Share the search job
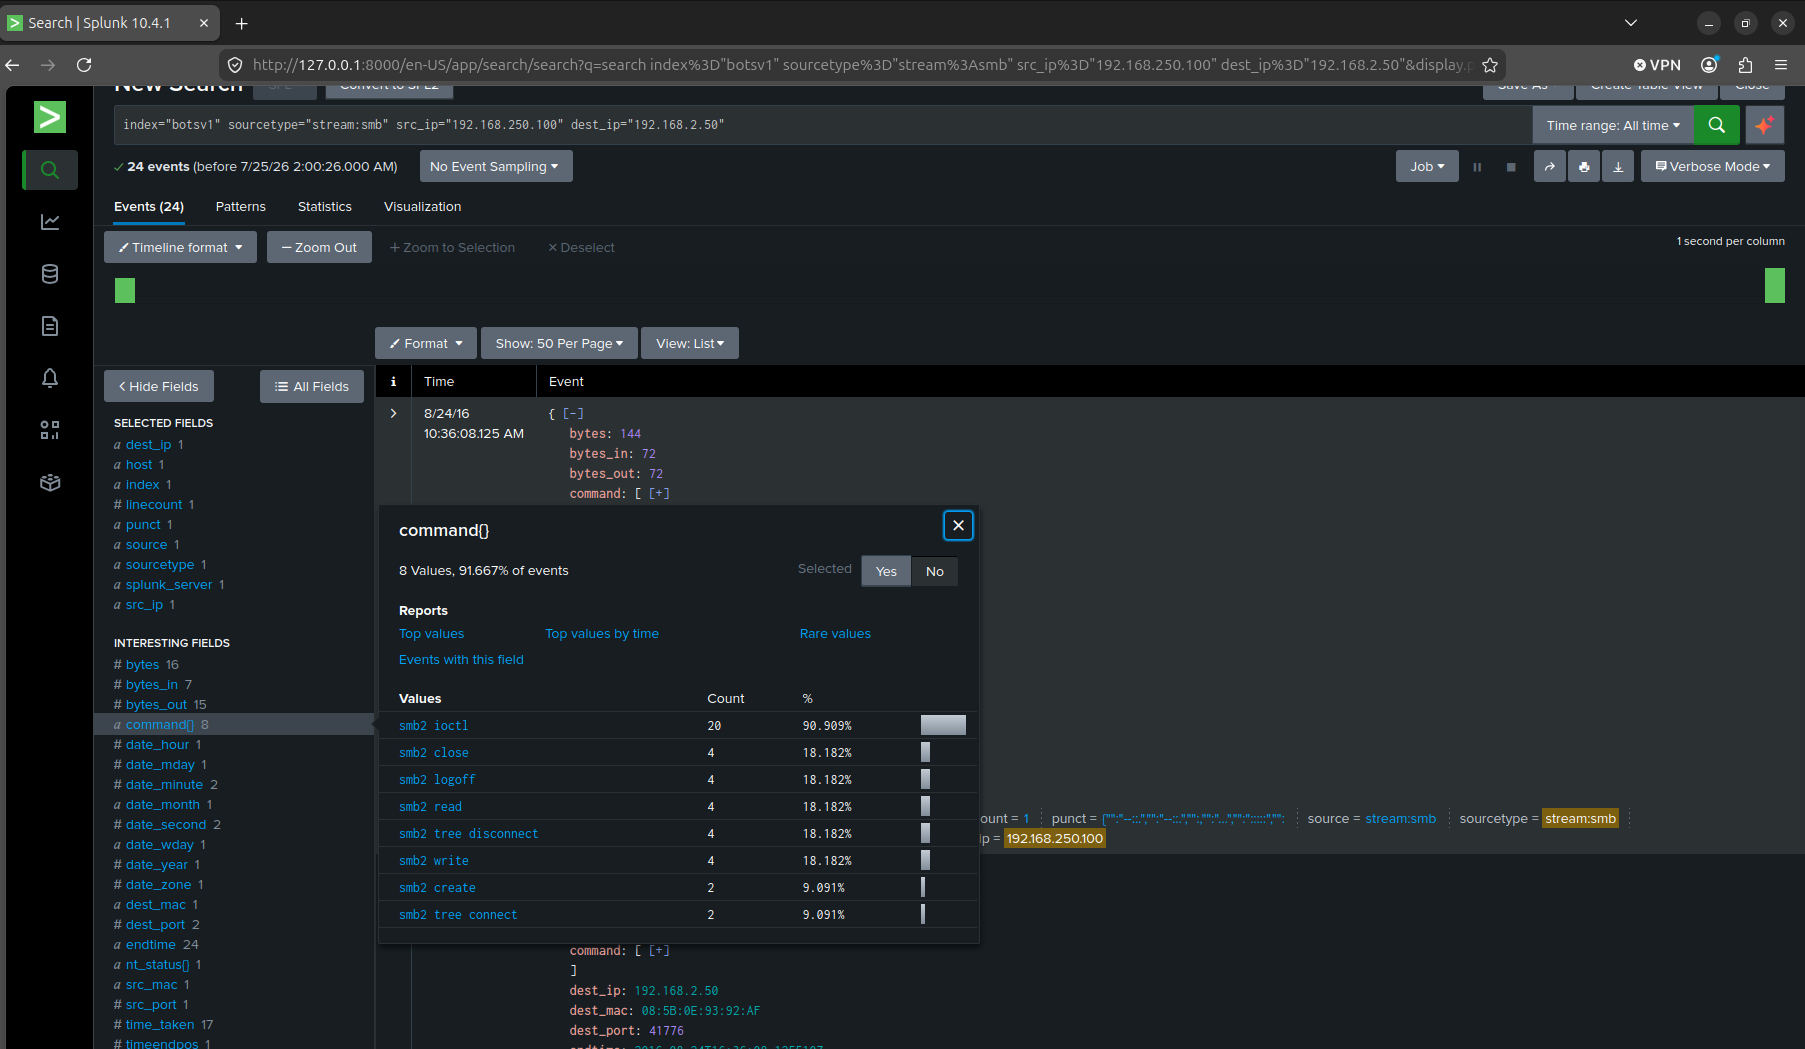The width and height of the screenshot is (1805, 1049). pyautogui.click(x=1550, y=167)
